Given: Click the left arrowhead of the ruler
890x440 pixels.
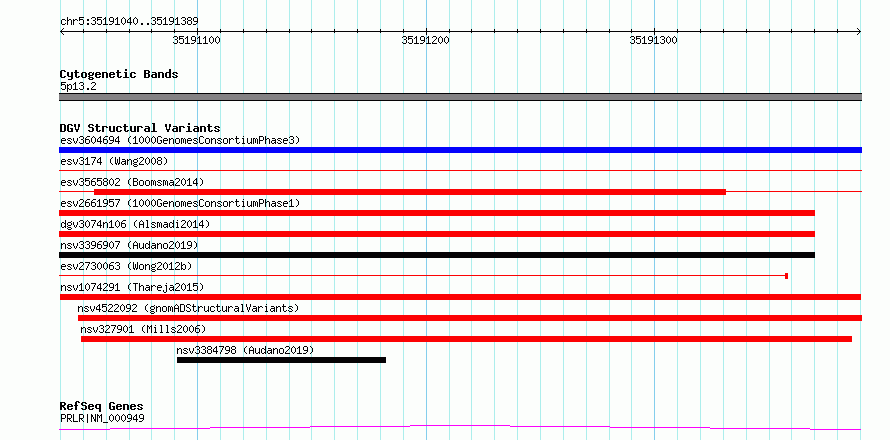Looking at the screenshot, I should (x=62, y=31).
